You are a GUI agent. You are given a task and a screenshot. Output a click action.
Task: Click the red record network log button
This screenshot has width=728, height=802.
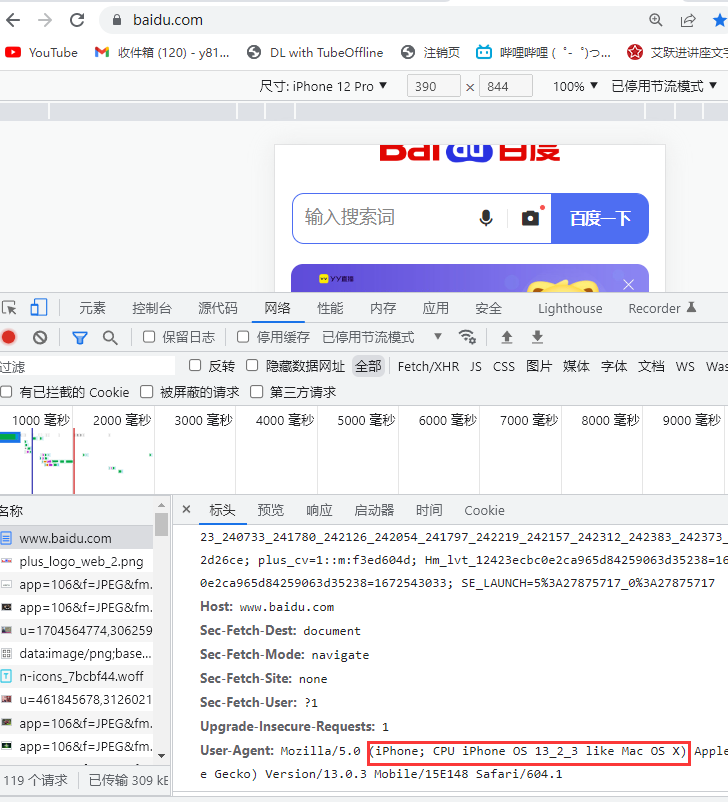tap(9, 338)
